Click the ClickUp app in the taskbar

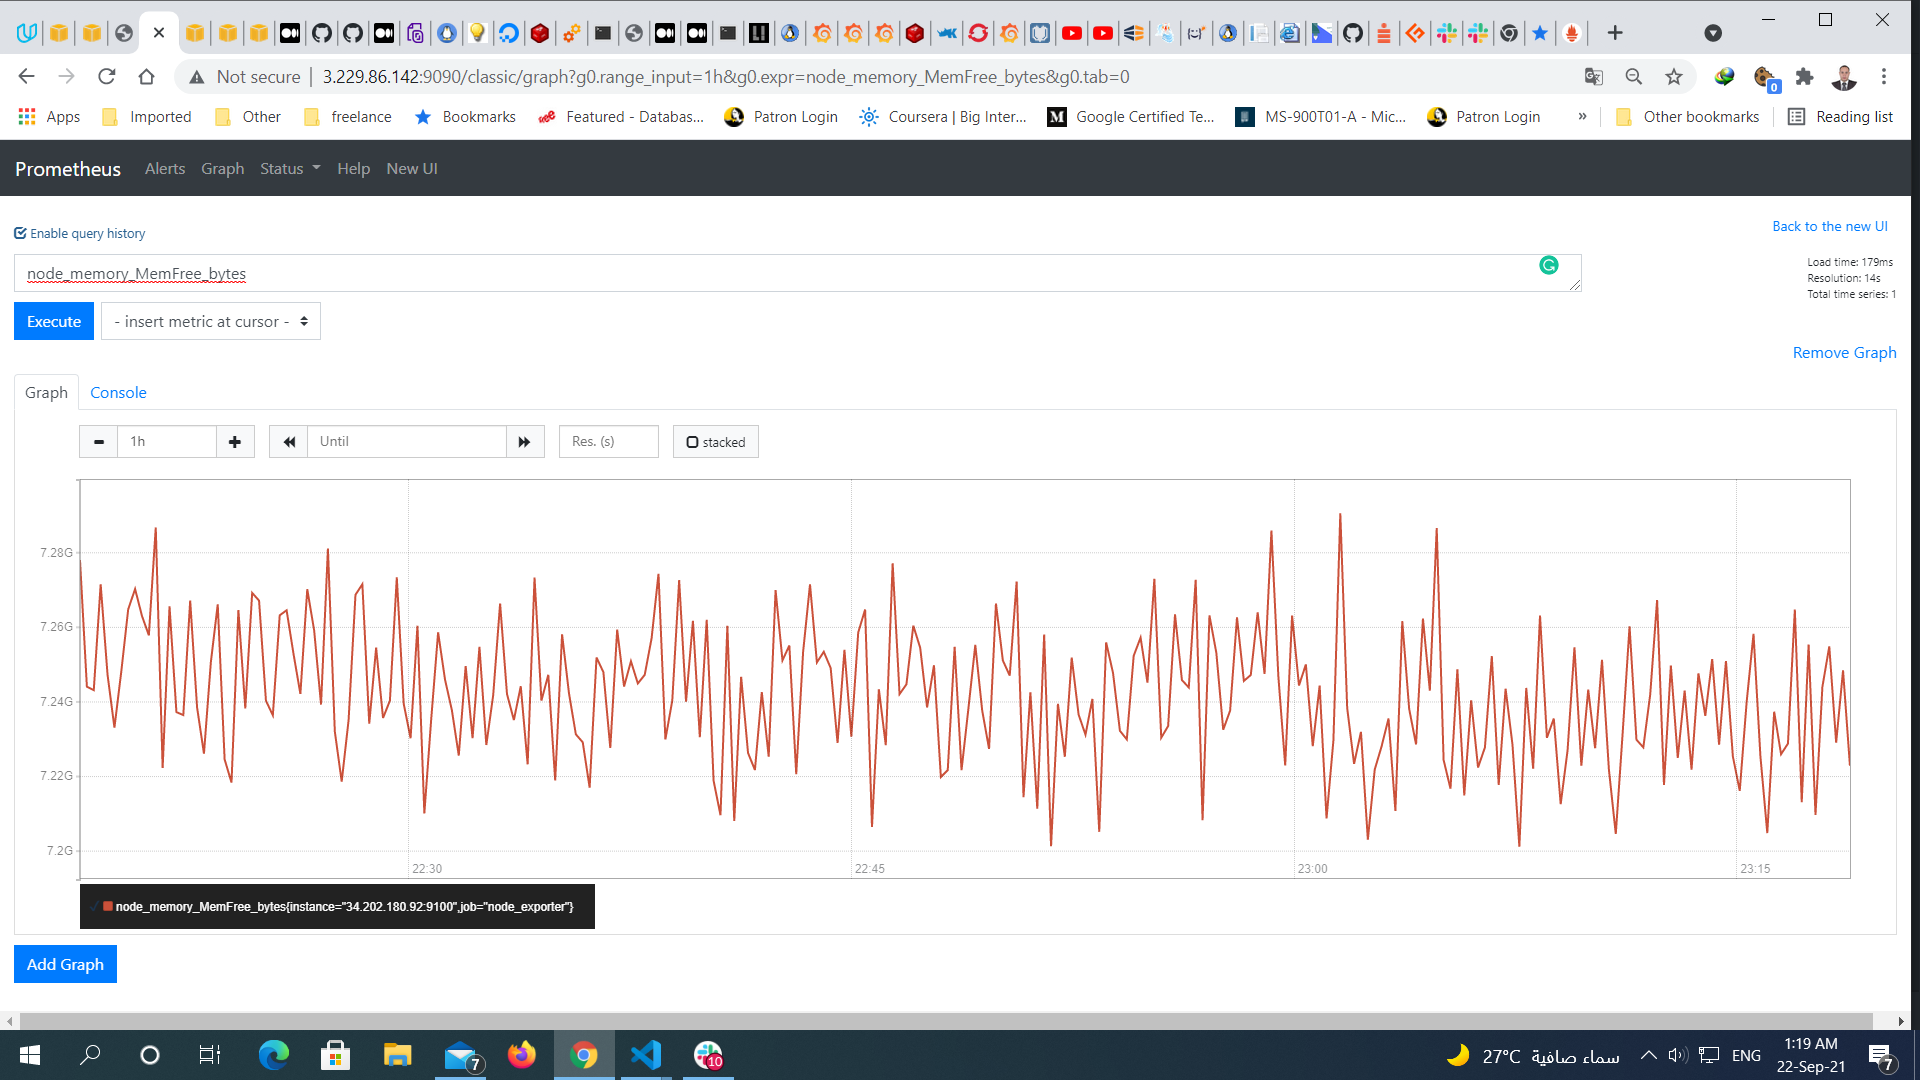tap(708, 1055)
